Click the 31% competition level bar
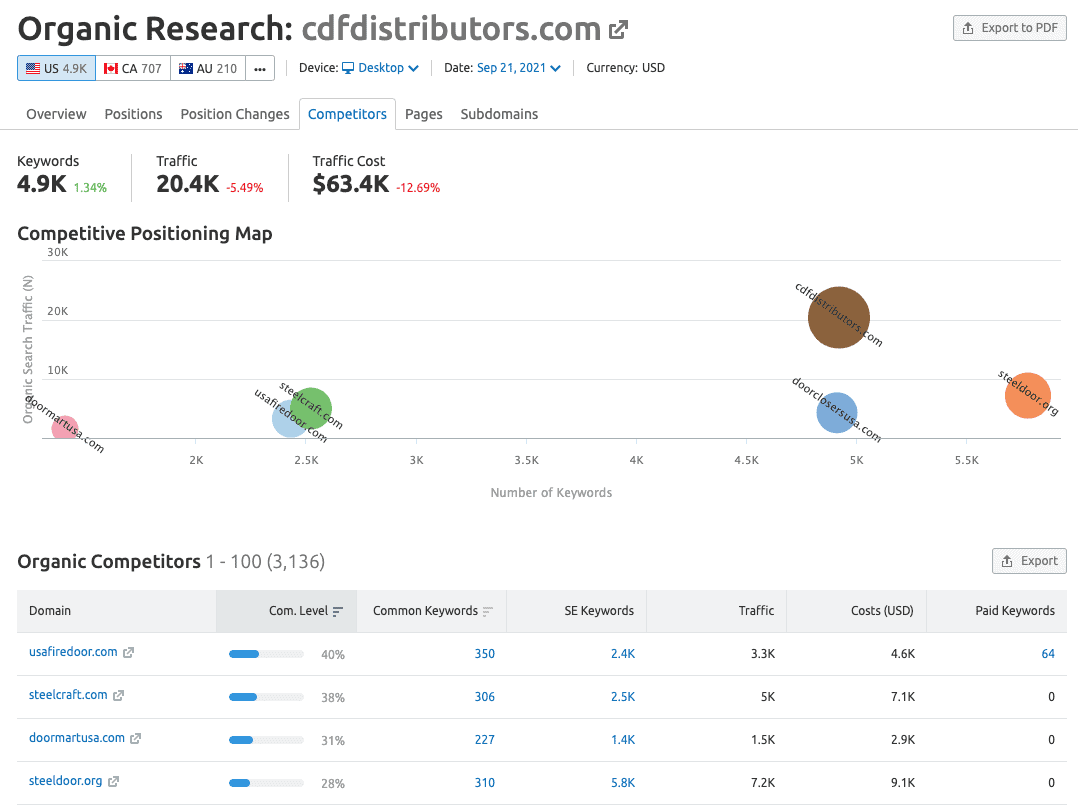 pos(266,740)
